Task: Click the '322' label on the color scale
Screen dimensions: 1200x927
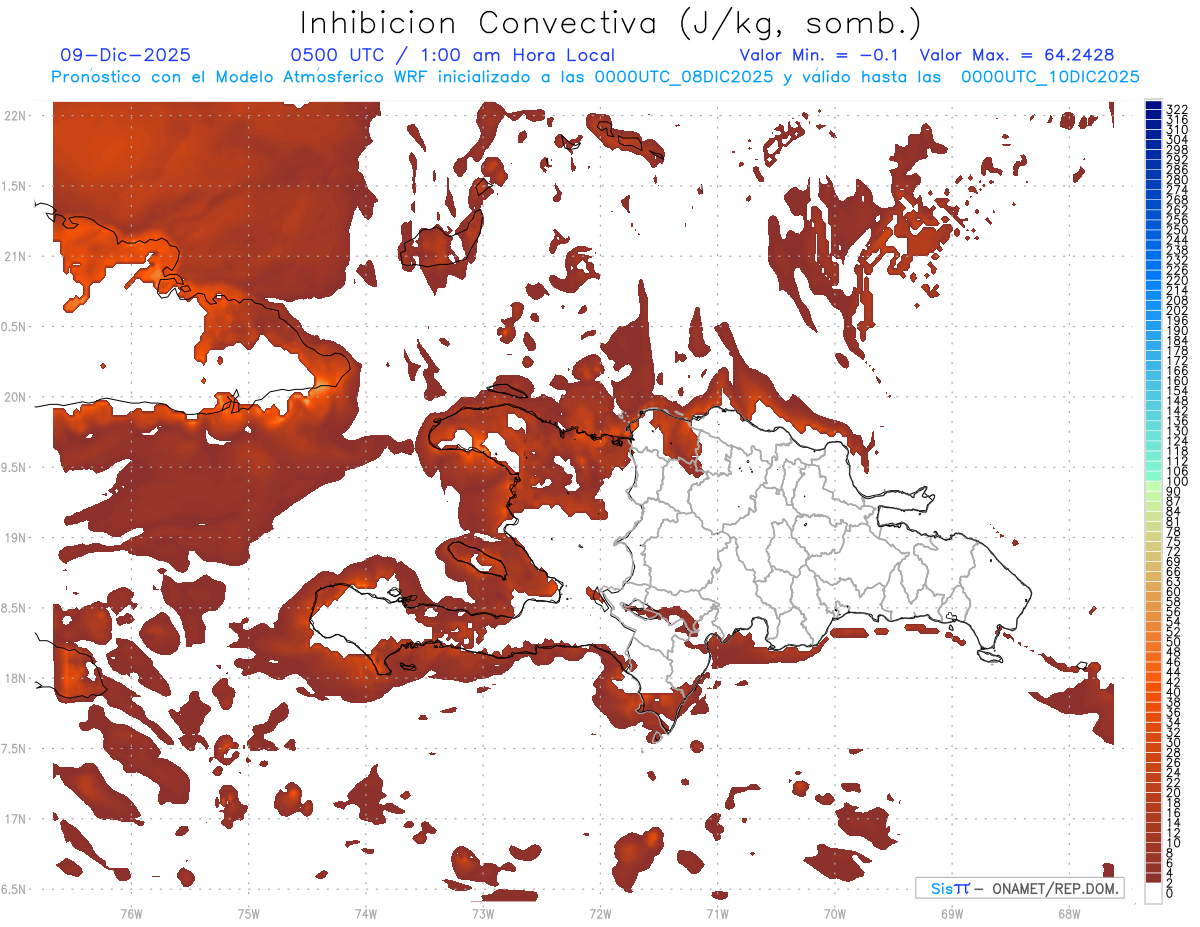Action: tap(1177, 109)
